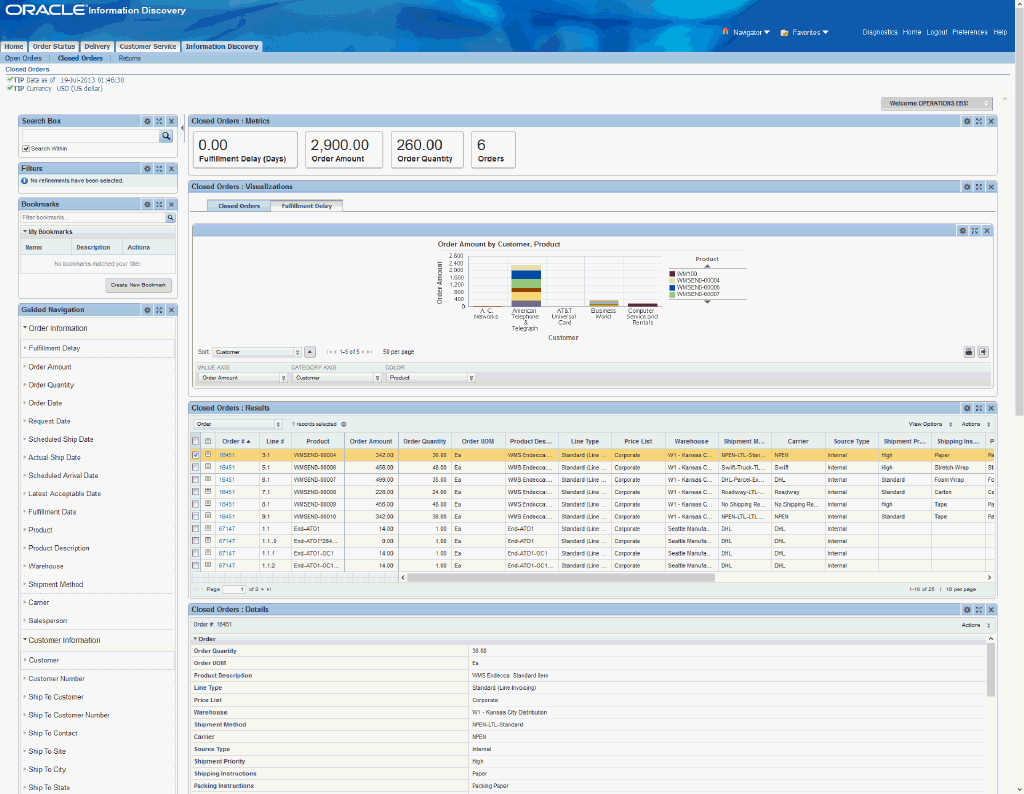Viewport: 1024px width, 794px height.
Task: Click WMSEND-00006 blue legend swatch
Action: [x=672, y=288]
